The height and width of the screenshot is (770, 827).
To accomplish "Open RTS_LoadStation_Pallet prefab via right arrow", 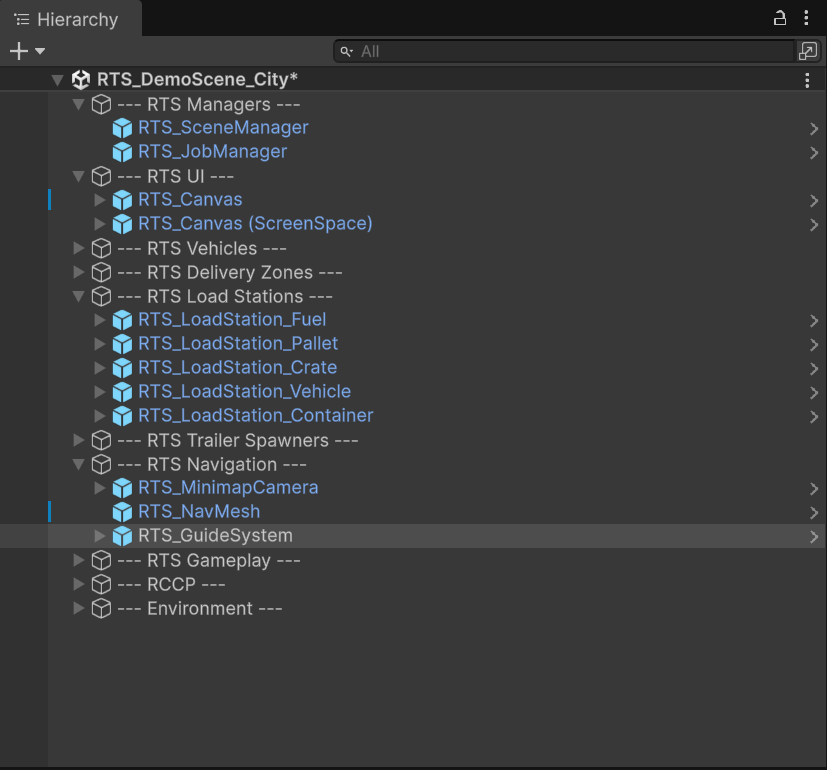I will click(814, 345).
